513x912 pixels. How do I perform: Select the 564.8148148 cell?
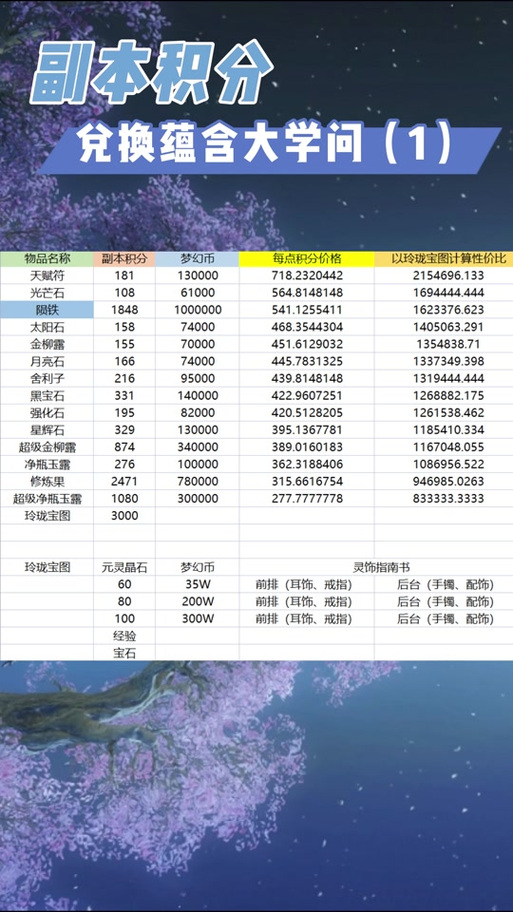coord(307,293)
